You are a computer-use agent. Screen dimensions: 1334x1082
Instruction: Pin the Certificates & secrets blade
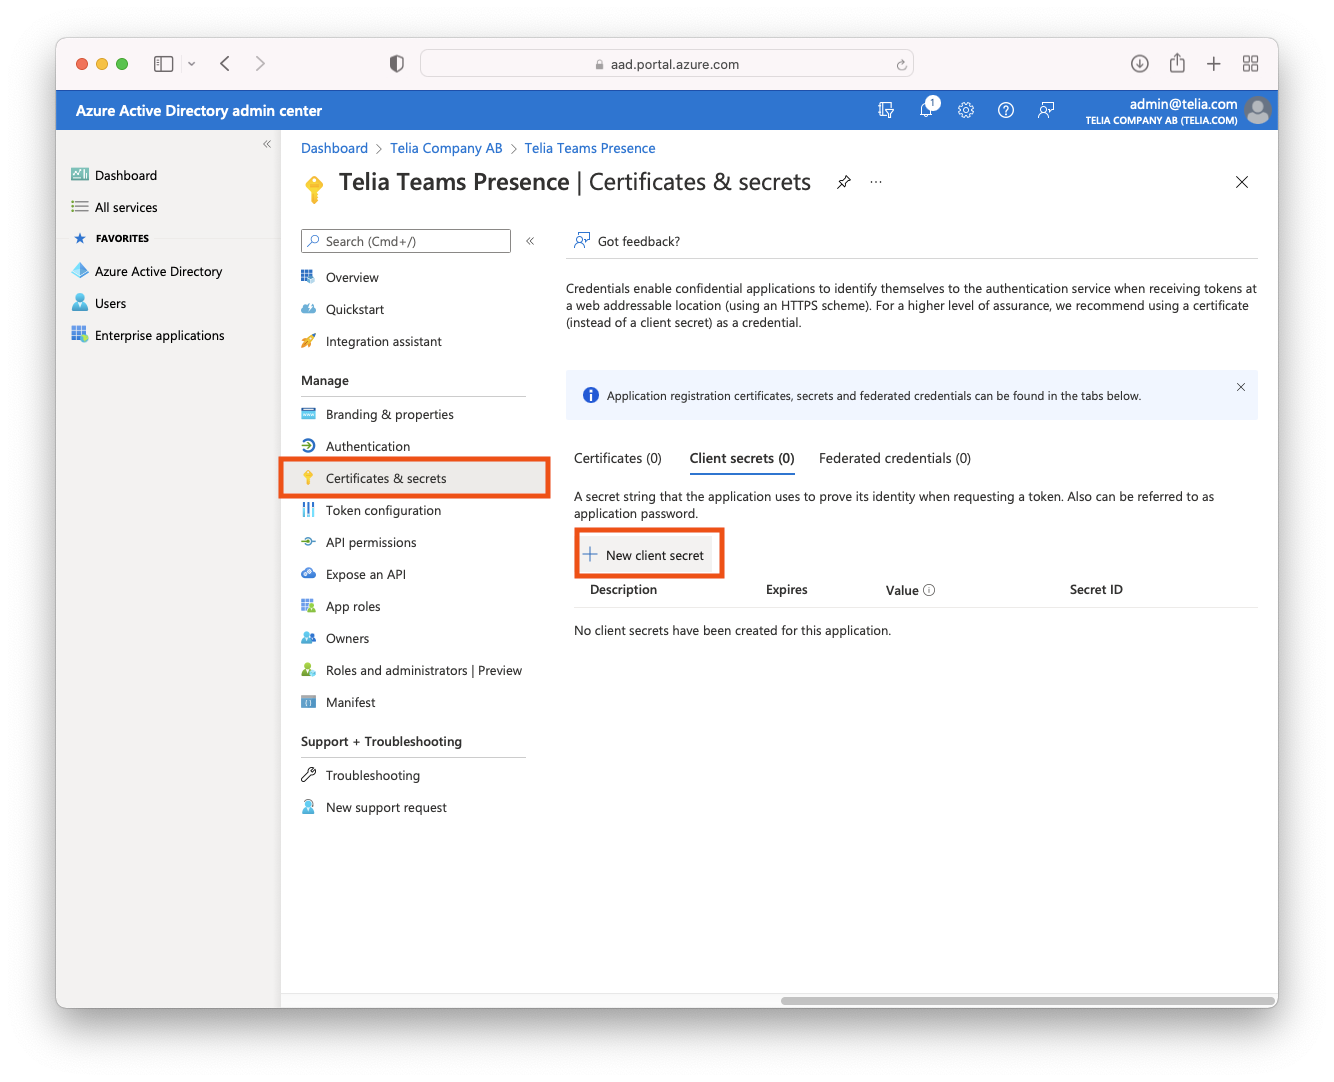coord(844,182)
